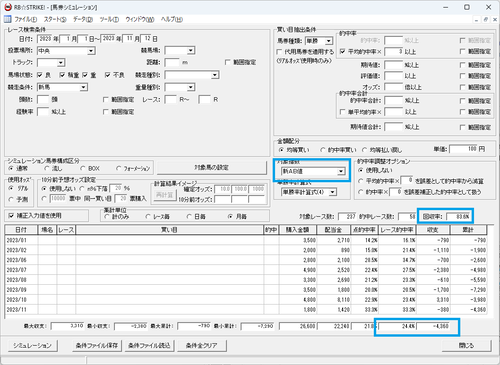Uncheck the 補正入力値を使用 checkbox
Image resolution: width=500 pixels, height=365 pixels.
click(x=11, y=216)
